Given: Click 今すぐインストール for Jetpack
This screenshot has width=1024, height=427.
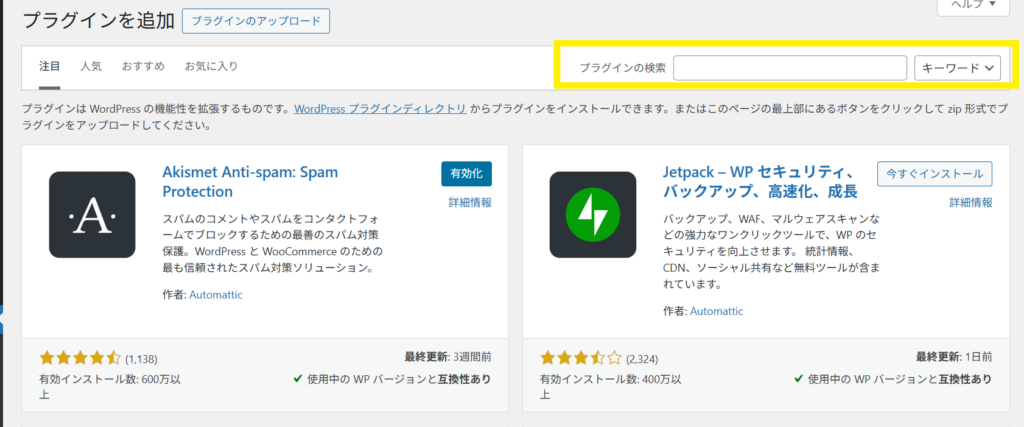Looking at the screenshot, I should 935,174.
